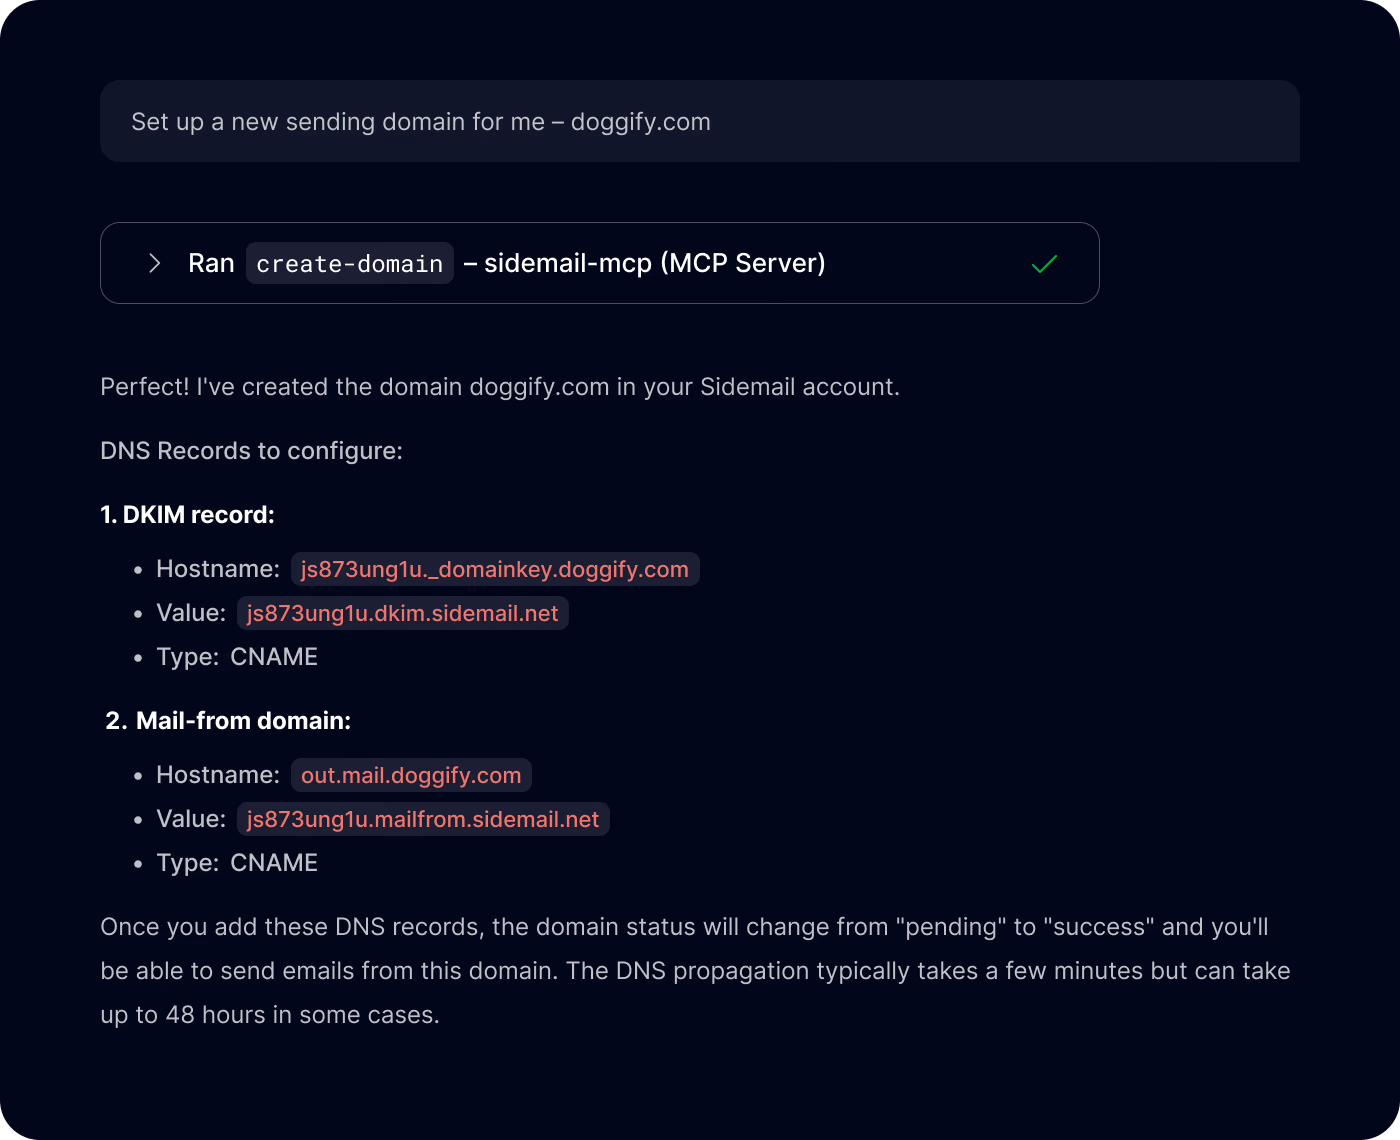Image resolution: width=1400 pixels, height=1140 pixels.
Task: Click the js873ung1u.mailfrom.sidemail.net value chip
Action: [423, 819]
